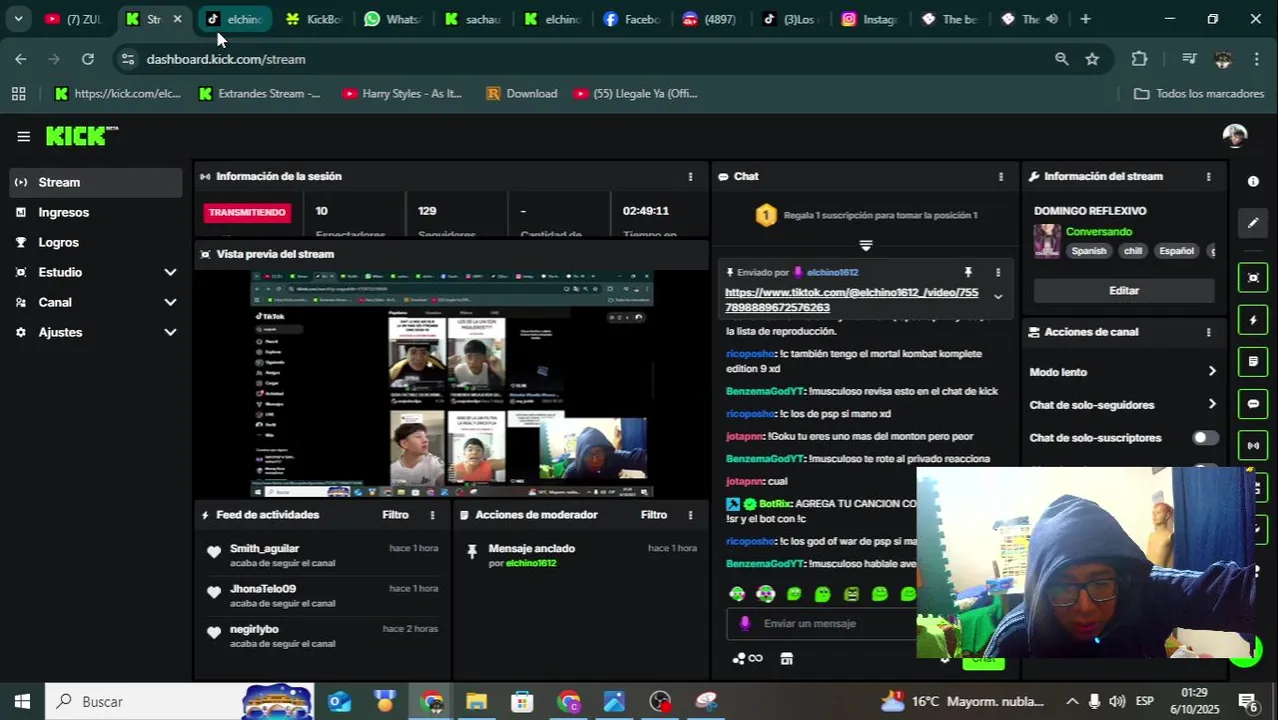Screen dimensions: 1278x720
Task: Open the Chrome zoom magnifier icon
Action: (x=1061, y=59)
